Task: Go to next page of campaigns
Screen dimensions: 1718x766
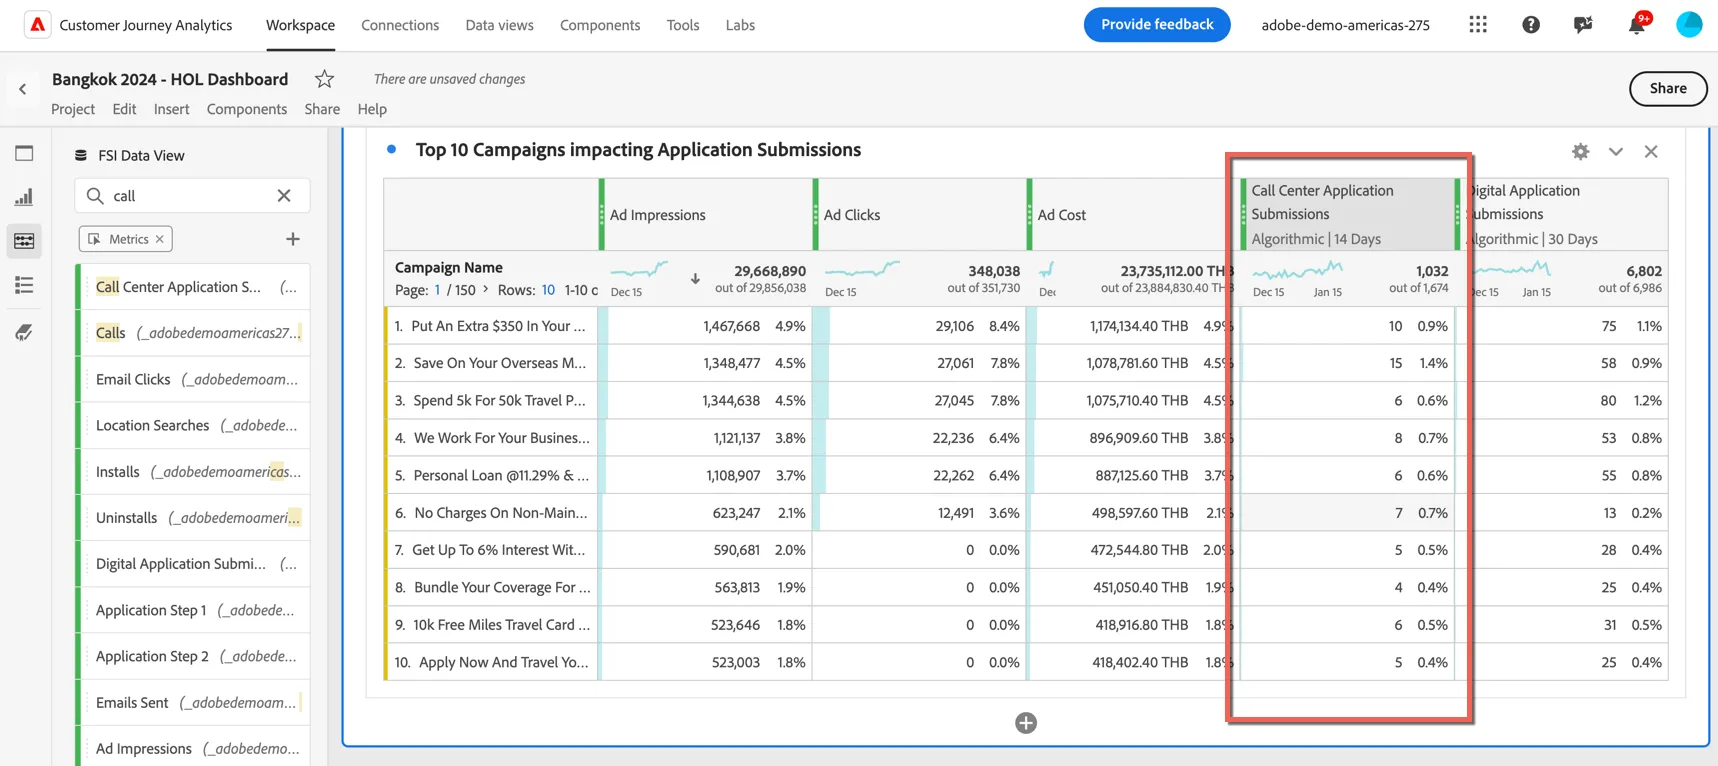Action: pyautogui.click(x=486, y=290)
